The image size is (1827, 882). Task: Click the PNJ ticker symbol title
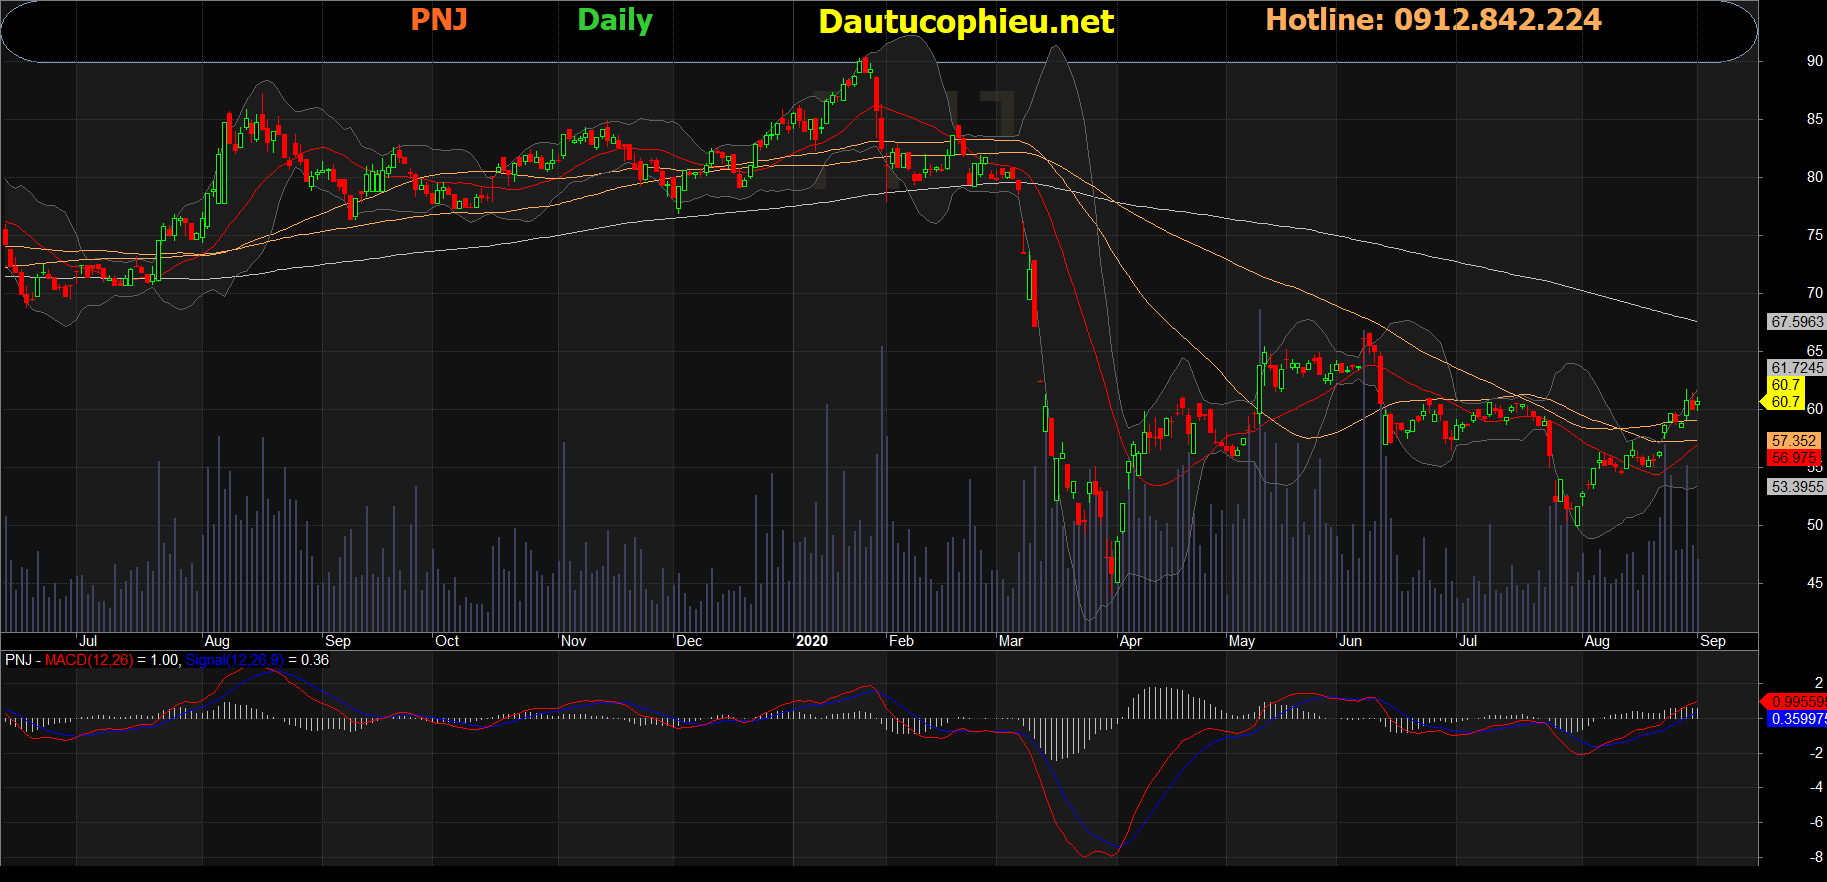point(439,20)
